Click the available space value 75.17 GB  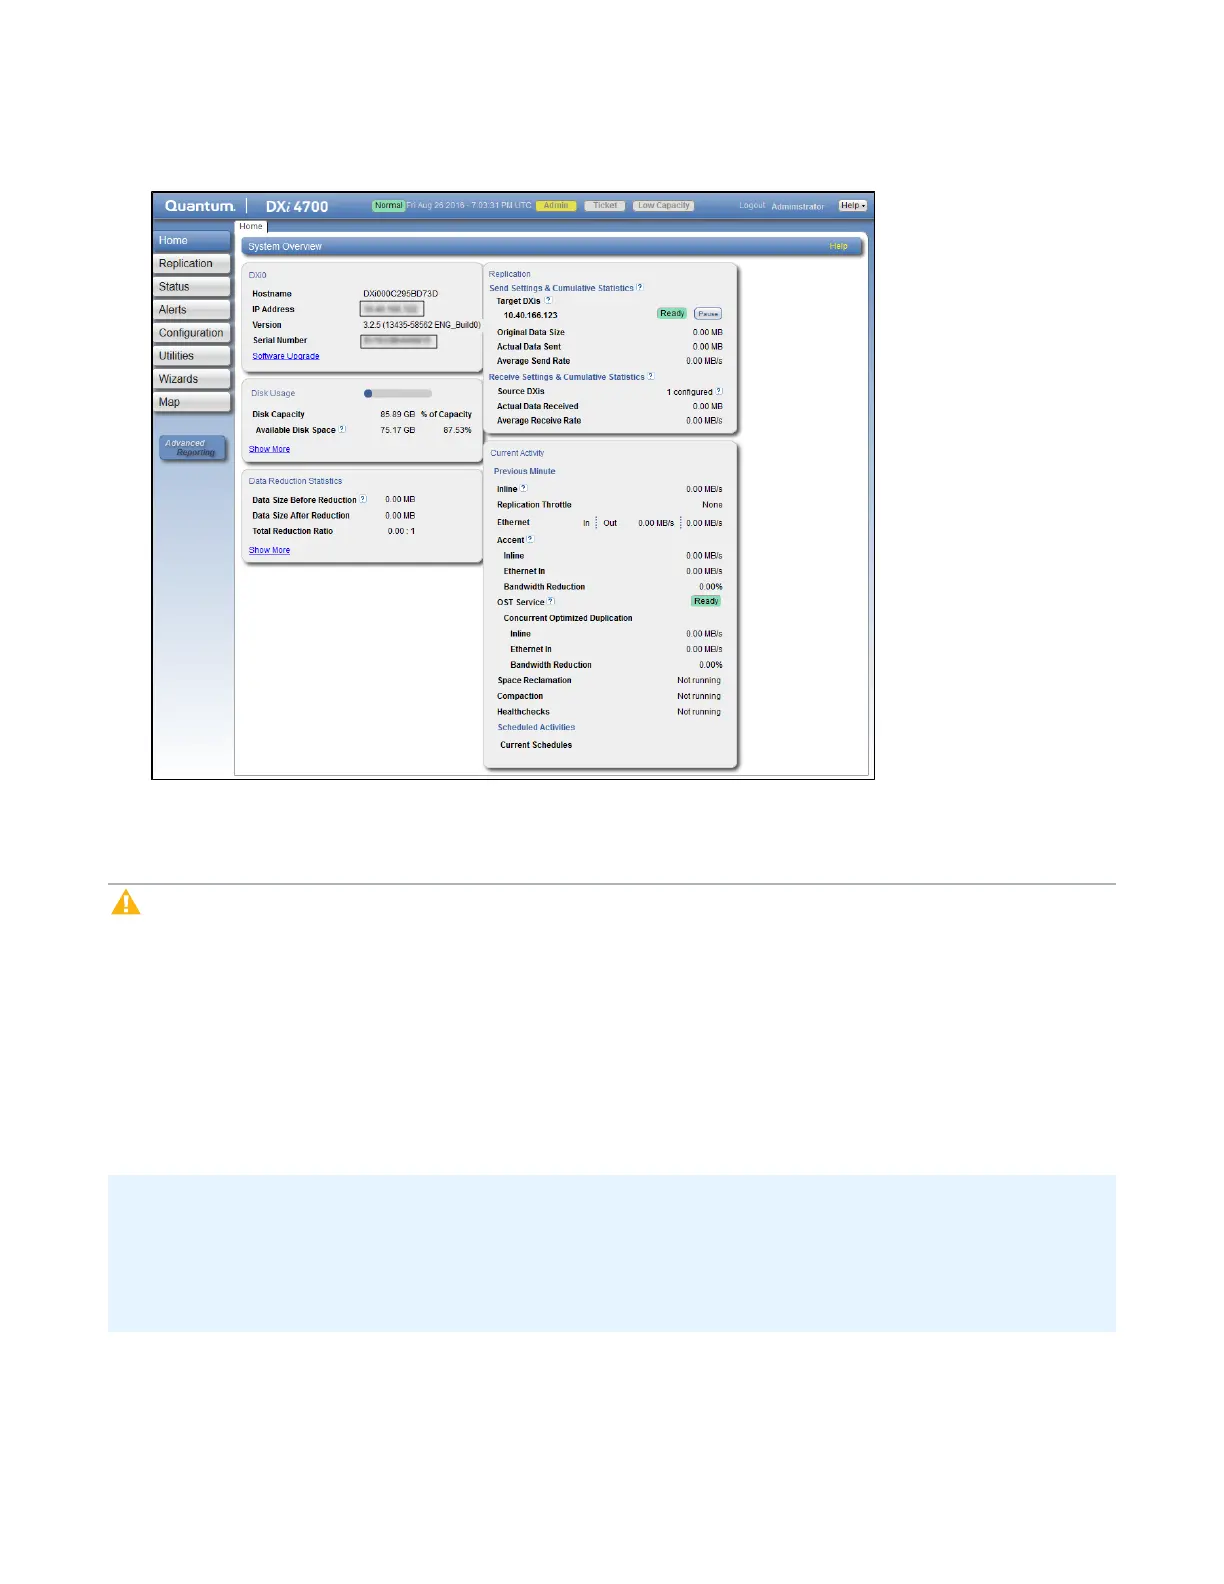pyautogui.click(x=397, y=430)
